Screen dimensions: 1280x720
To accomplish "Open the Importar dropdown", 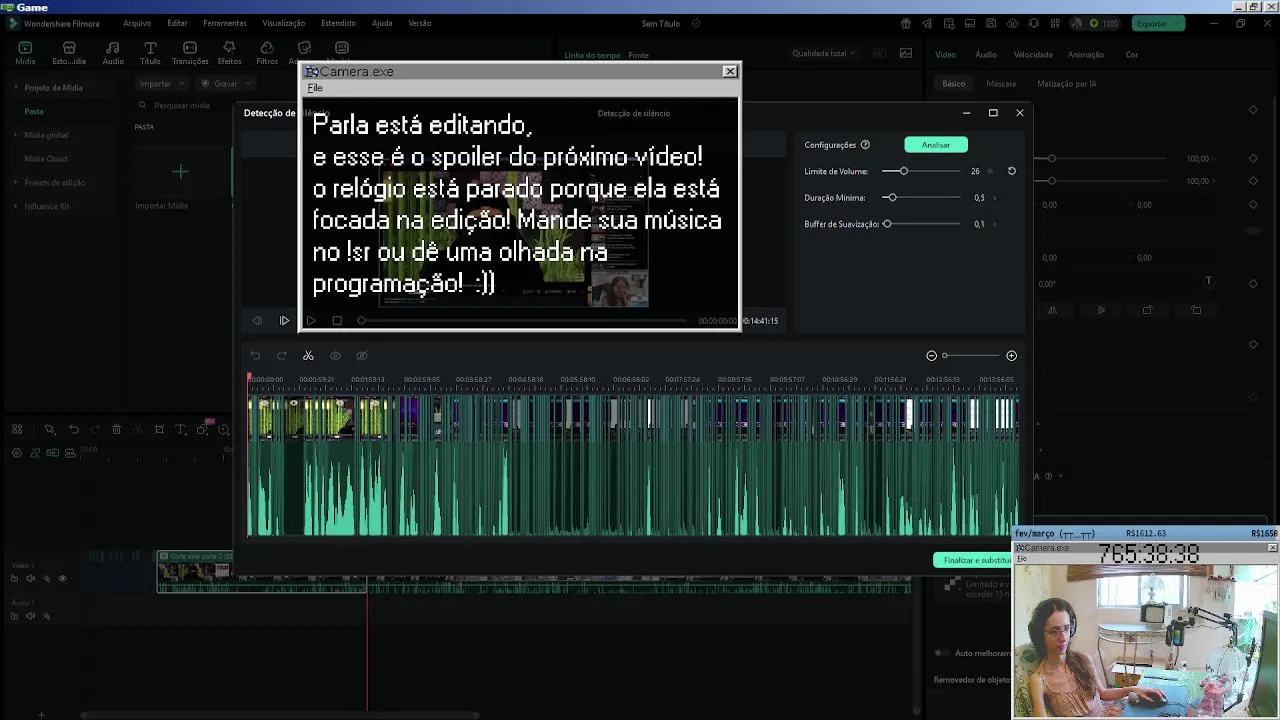I will (x=161, y=84).
